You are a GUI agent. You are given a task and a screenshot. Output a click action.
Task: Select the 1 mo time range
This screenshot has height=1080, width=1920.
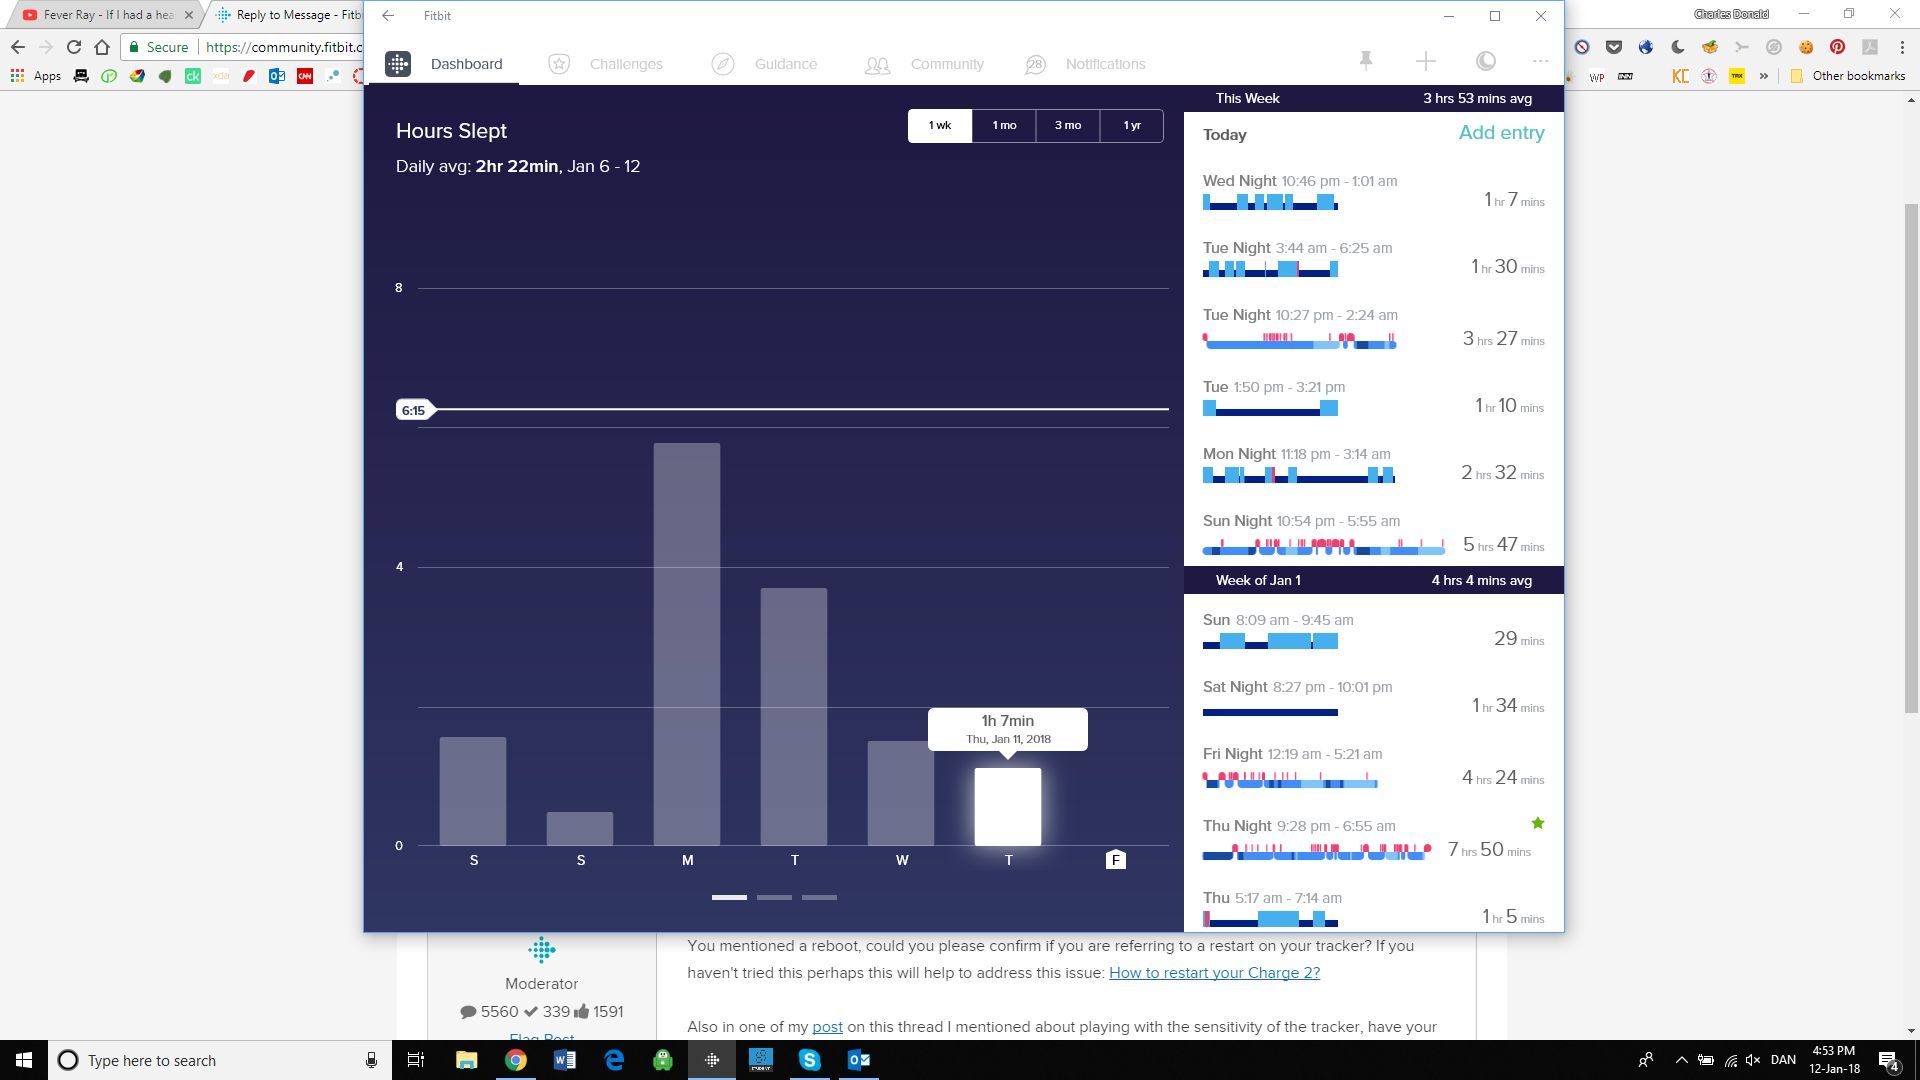[x=1004, y=126]
